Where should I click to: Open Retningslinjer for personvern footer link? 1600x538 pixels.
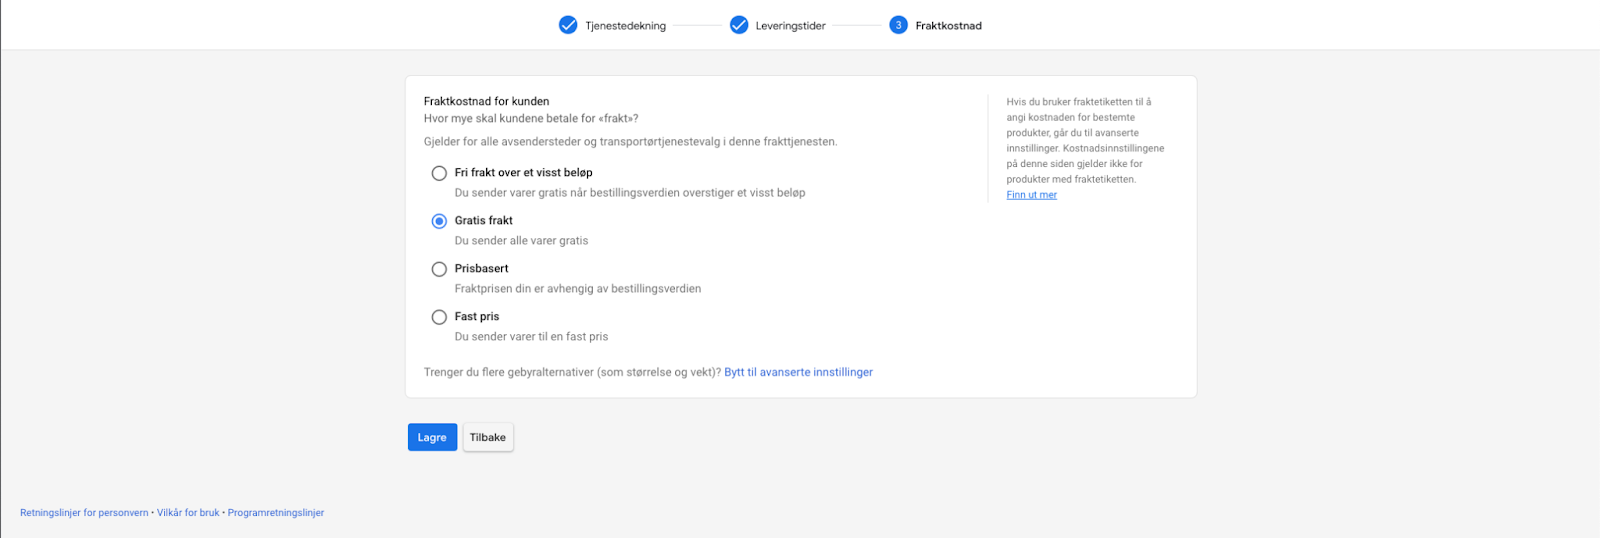point(84,513)
